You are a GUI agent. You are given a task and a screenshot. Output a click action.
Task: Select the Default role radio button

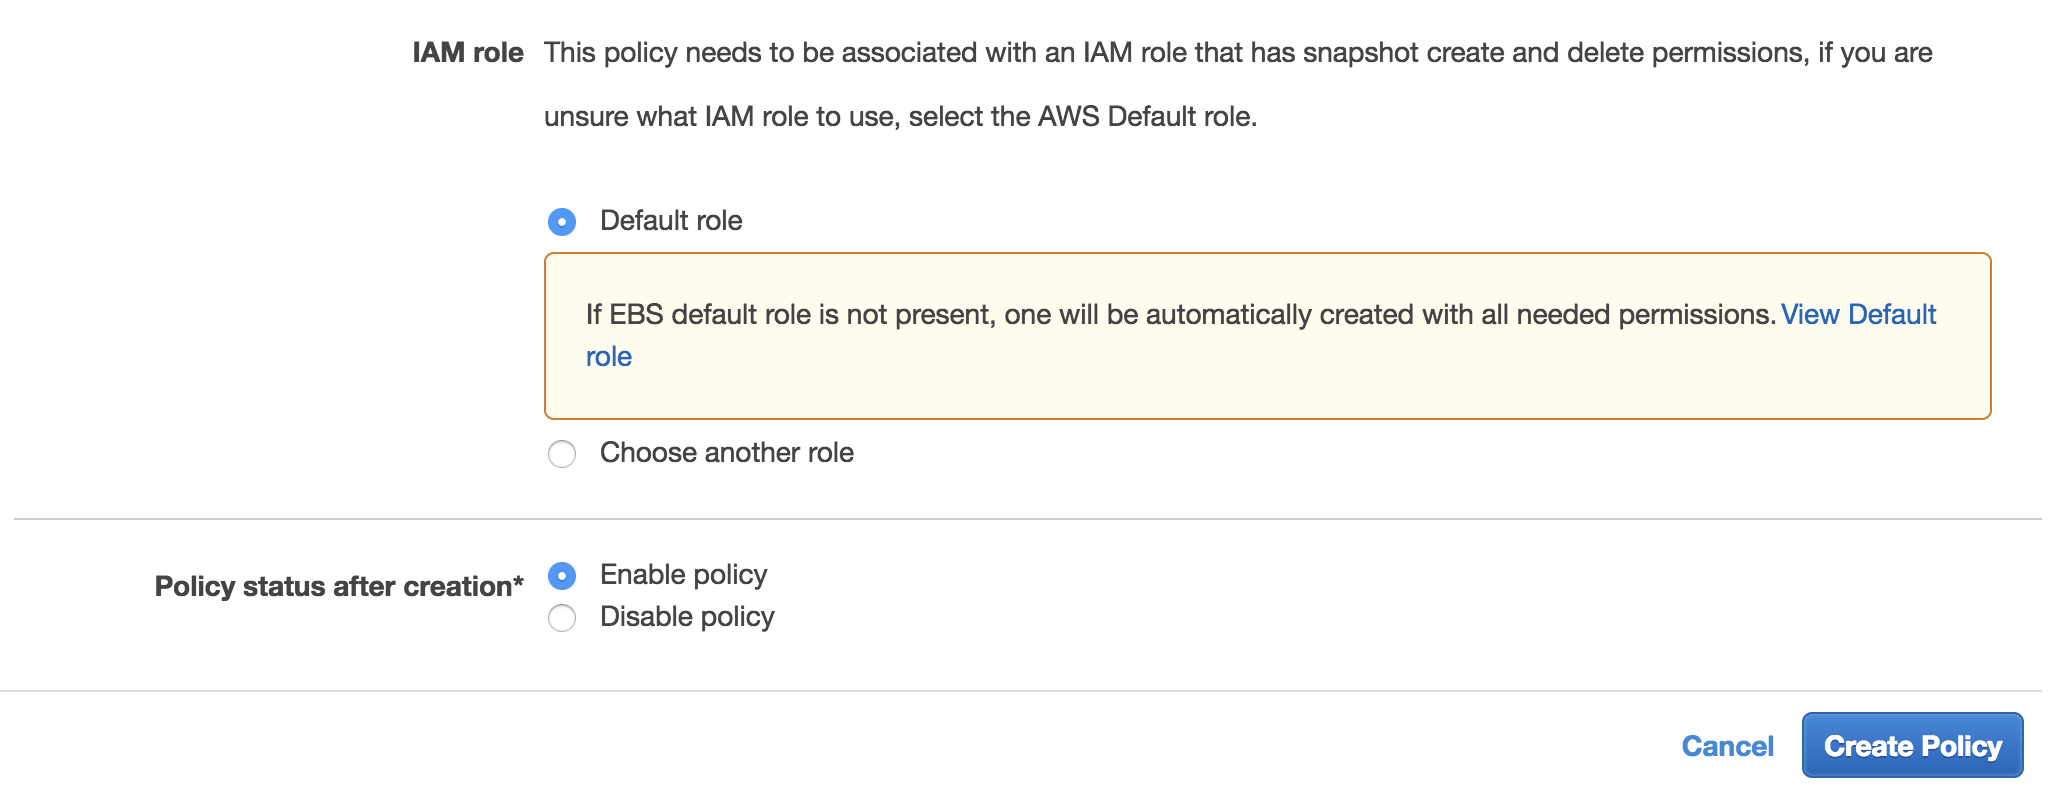click(562, 221)
